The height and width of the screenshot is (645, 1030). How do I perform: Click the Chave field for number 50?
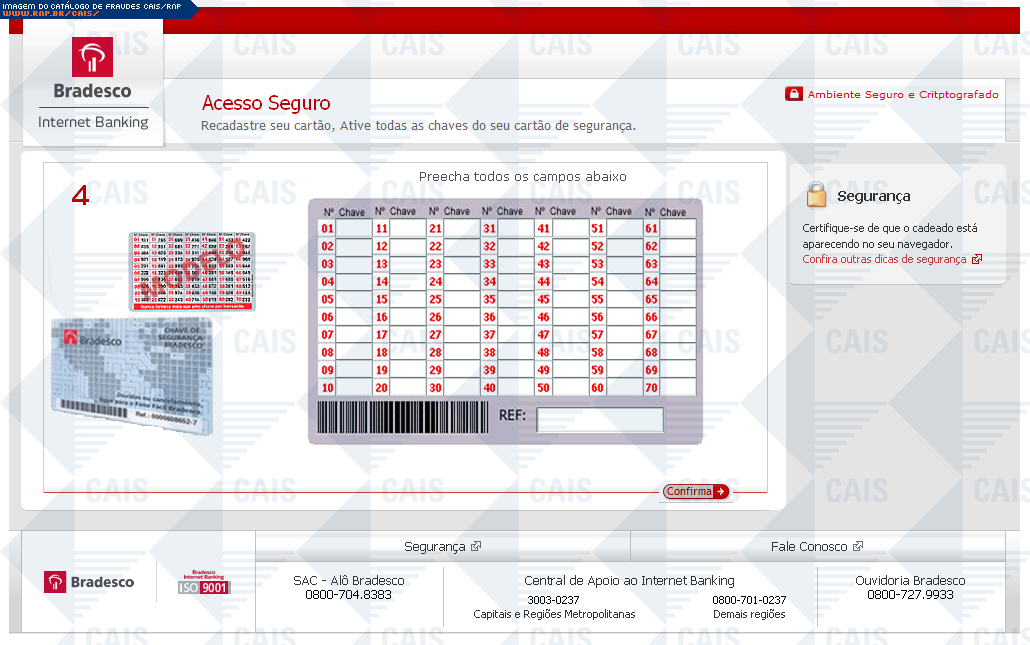pyautogui.click(x=569, y=387)
